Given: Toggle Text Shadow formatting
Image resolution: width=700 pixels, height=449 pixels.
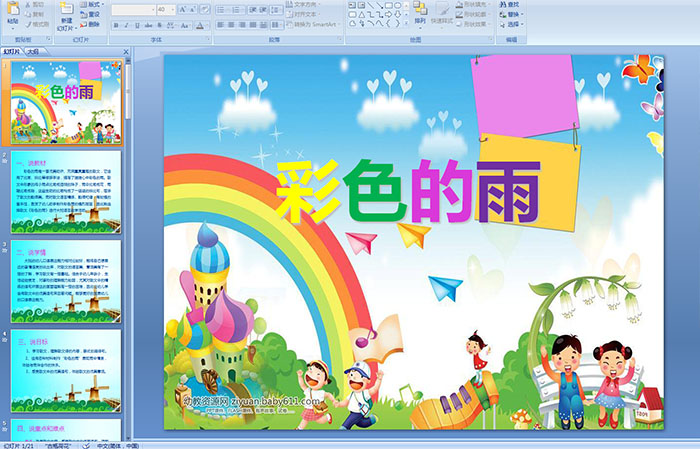Looking at the screenshot, I should [x=159, y=25].
